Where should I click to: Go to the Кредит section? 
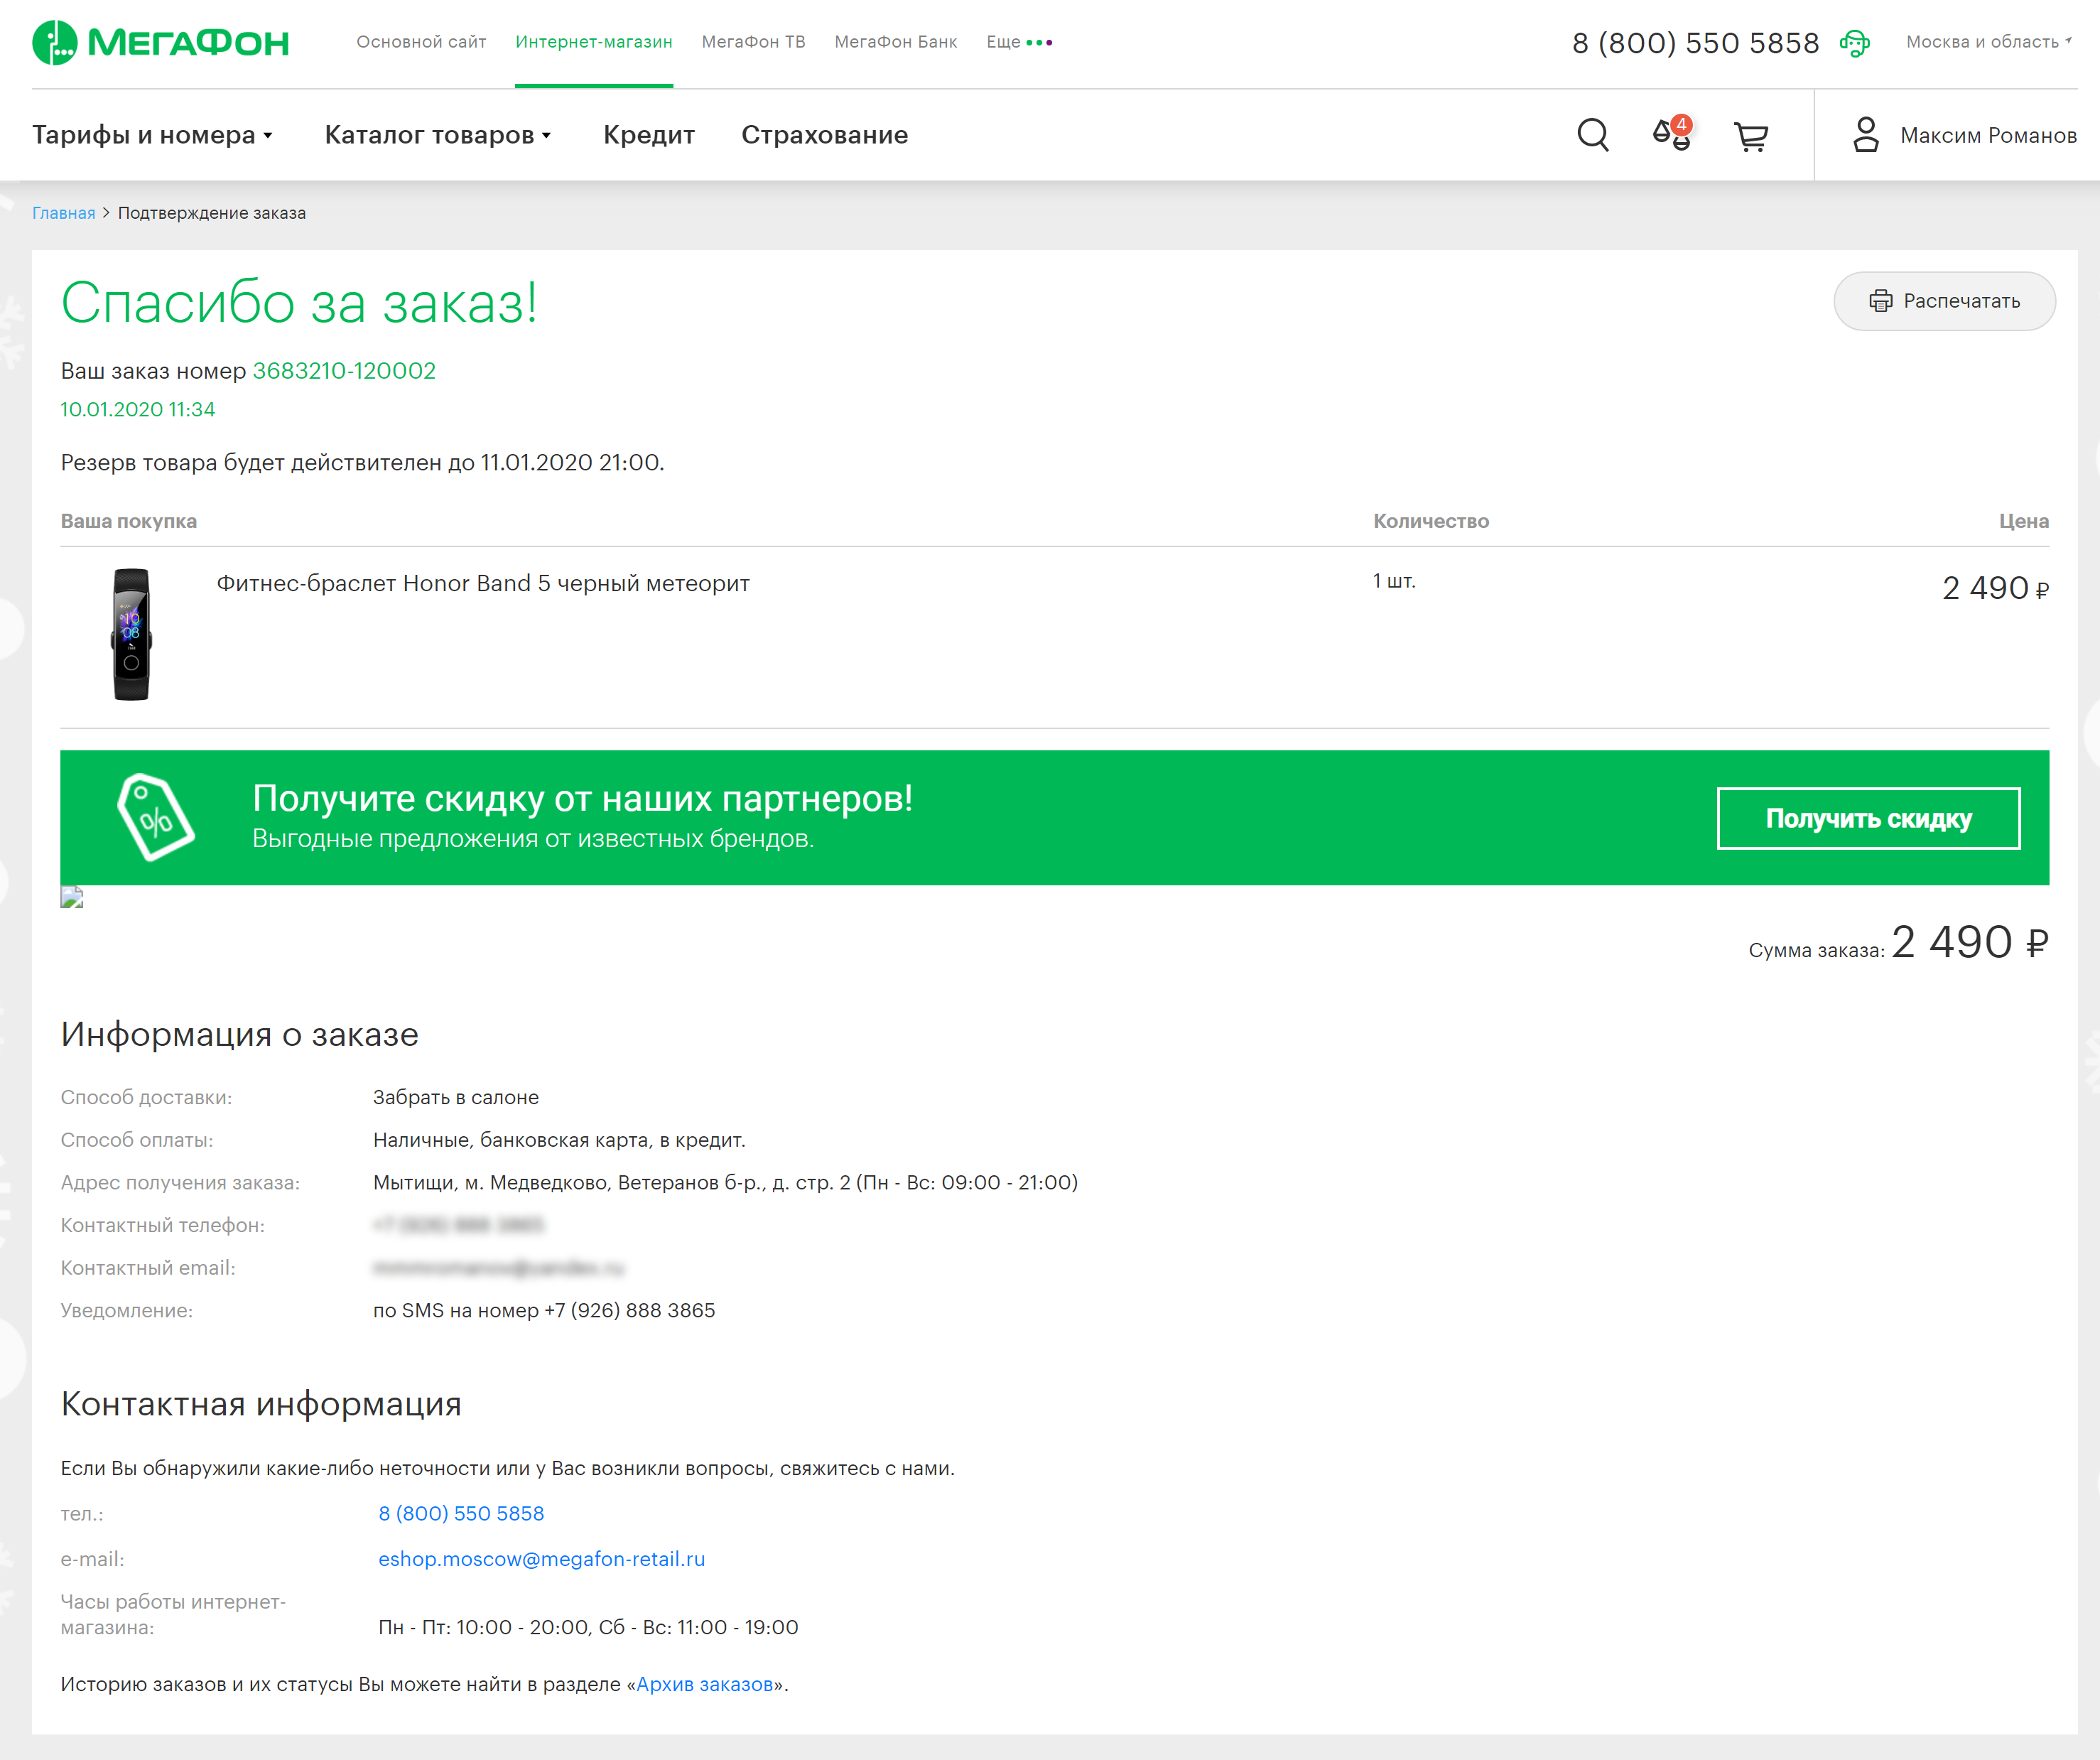(x=649, y=135)
